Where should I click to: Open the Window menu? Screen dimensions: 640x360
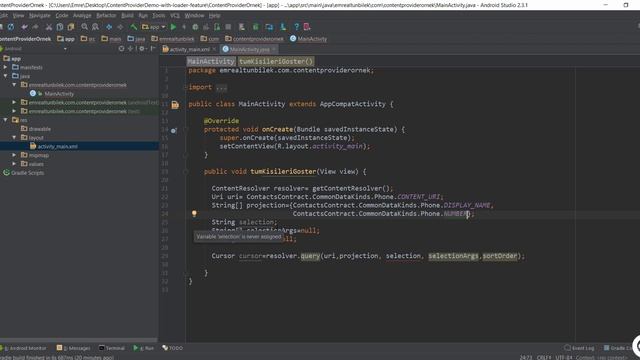194,16
